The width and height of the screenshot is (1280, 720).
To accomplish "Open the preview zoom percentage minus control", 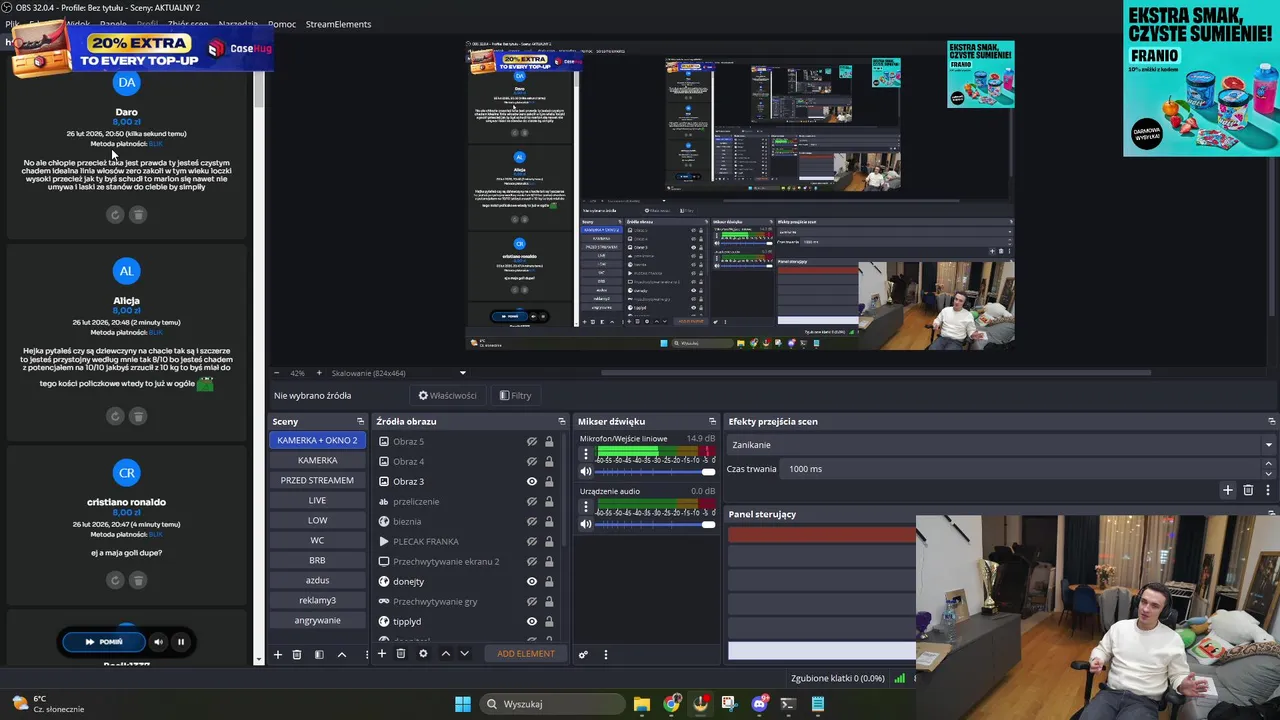I will coord(276,373).
